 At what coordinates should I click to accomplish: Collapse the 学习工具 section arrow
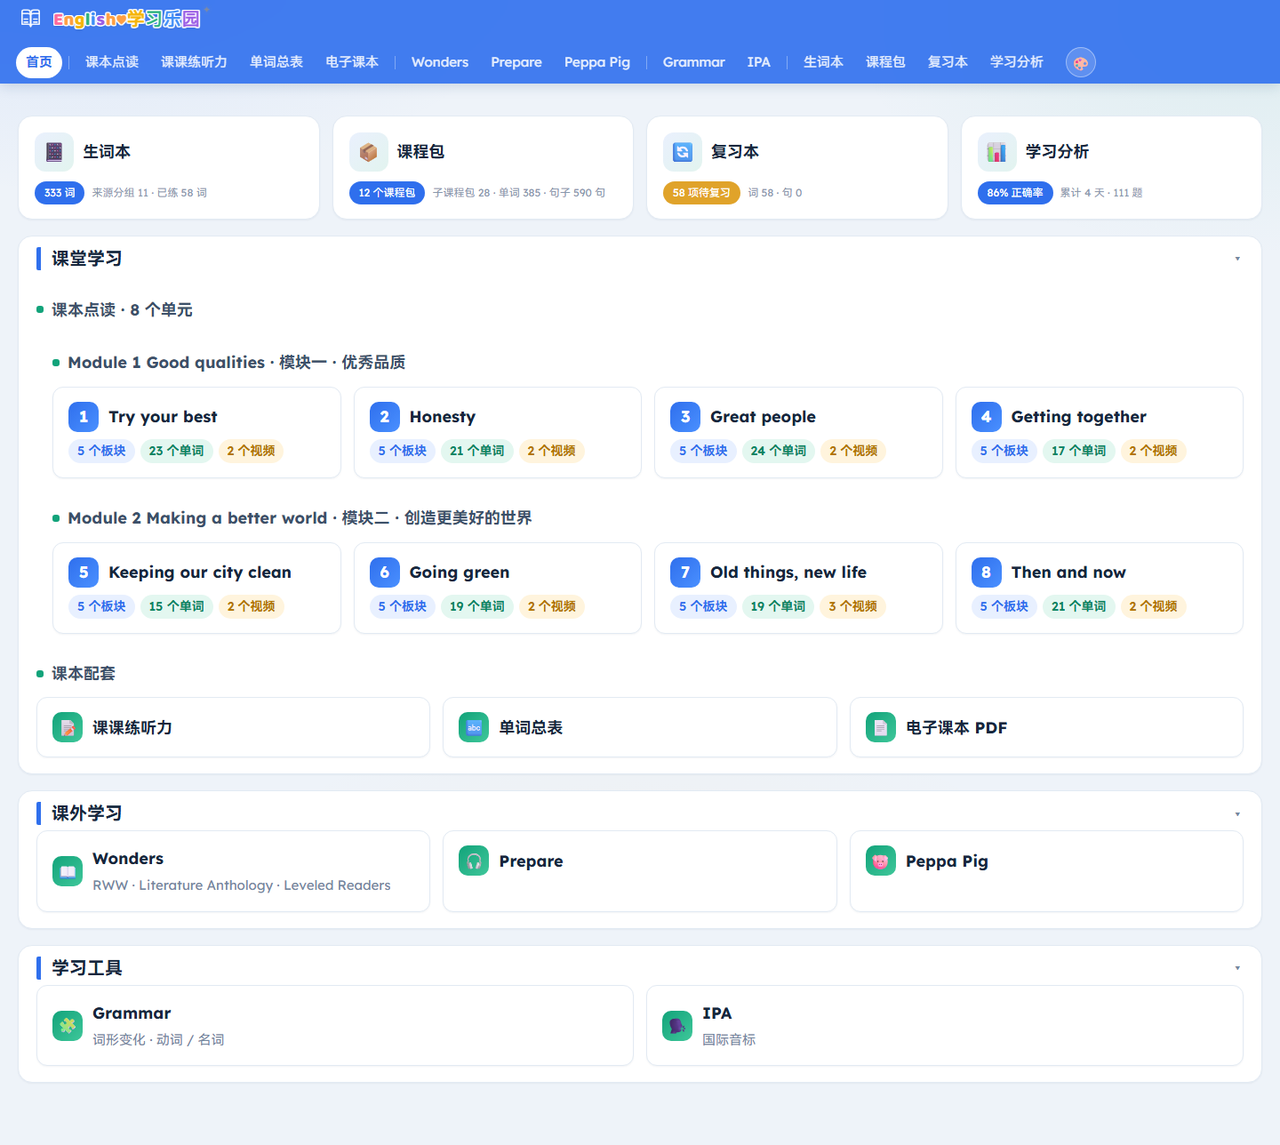click(1237, 968)
